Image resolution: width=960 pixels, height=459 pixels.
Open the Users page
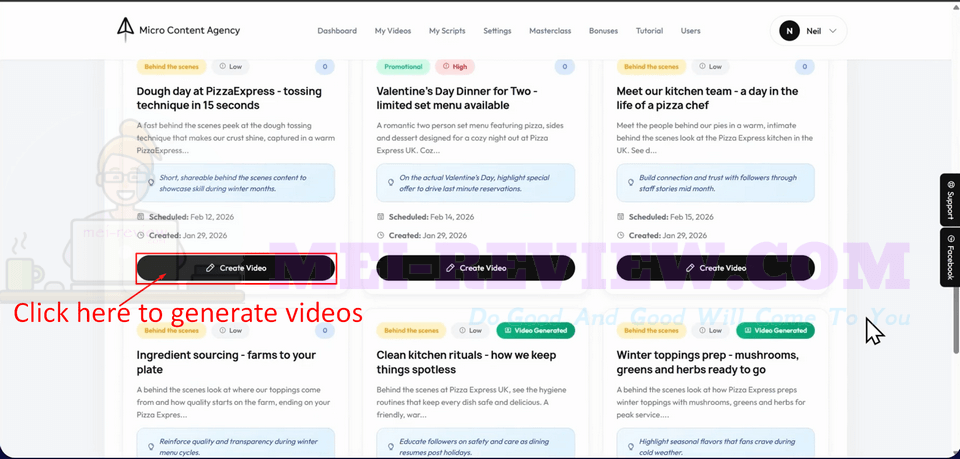[x=691, y=31]
